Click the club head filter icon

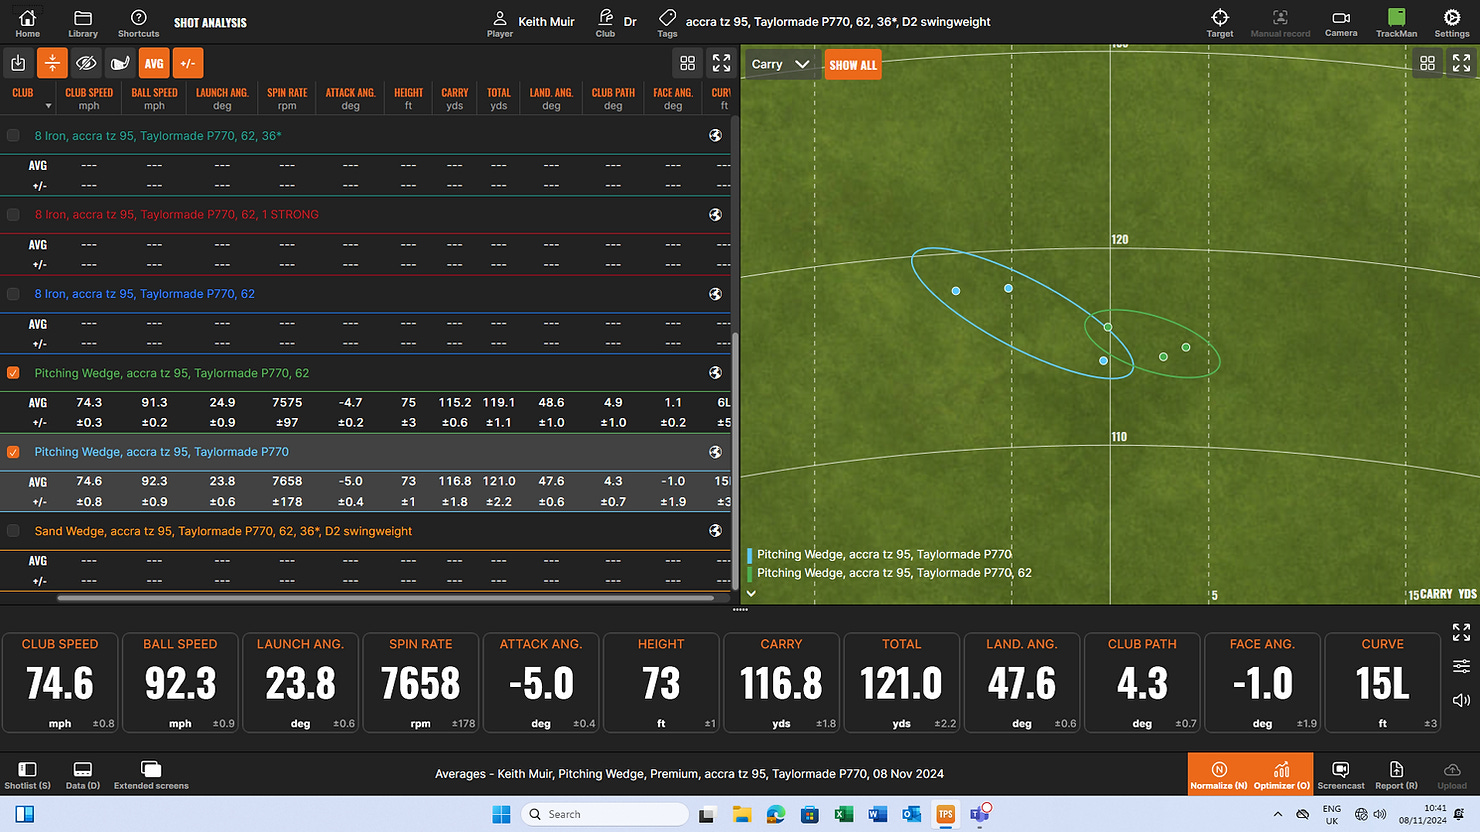point(120,63)
